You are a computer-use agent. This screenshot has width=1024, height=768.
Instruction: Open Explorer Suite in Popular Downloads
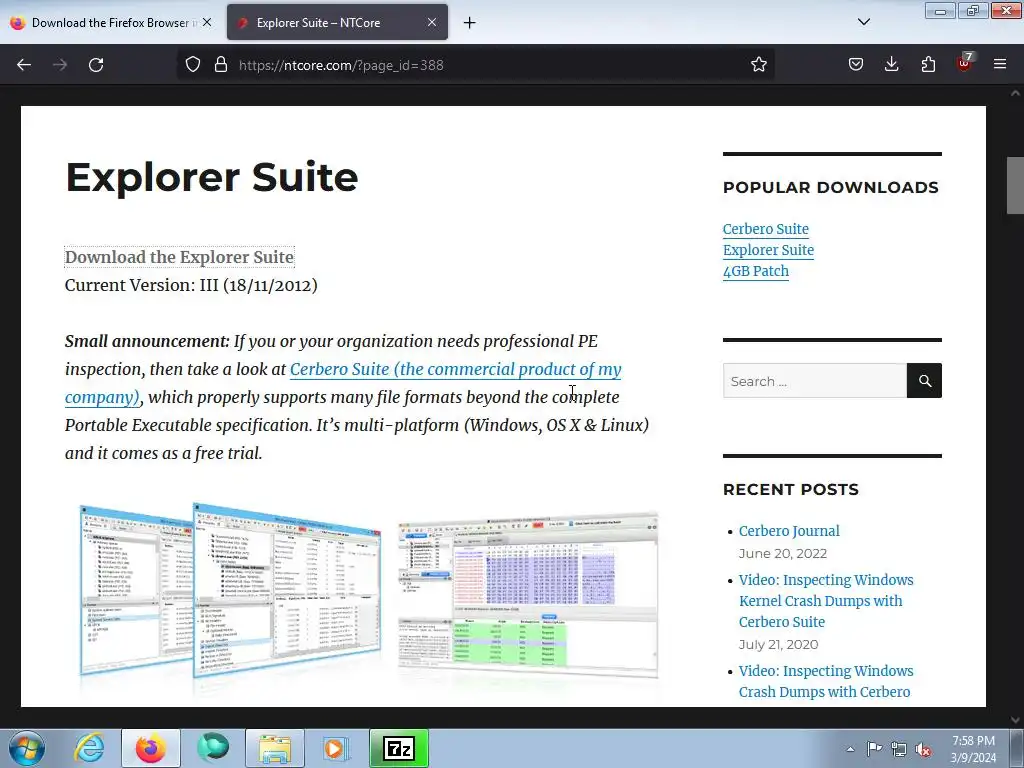[x=768, y=250]
